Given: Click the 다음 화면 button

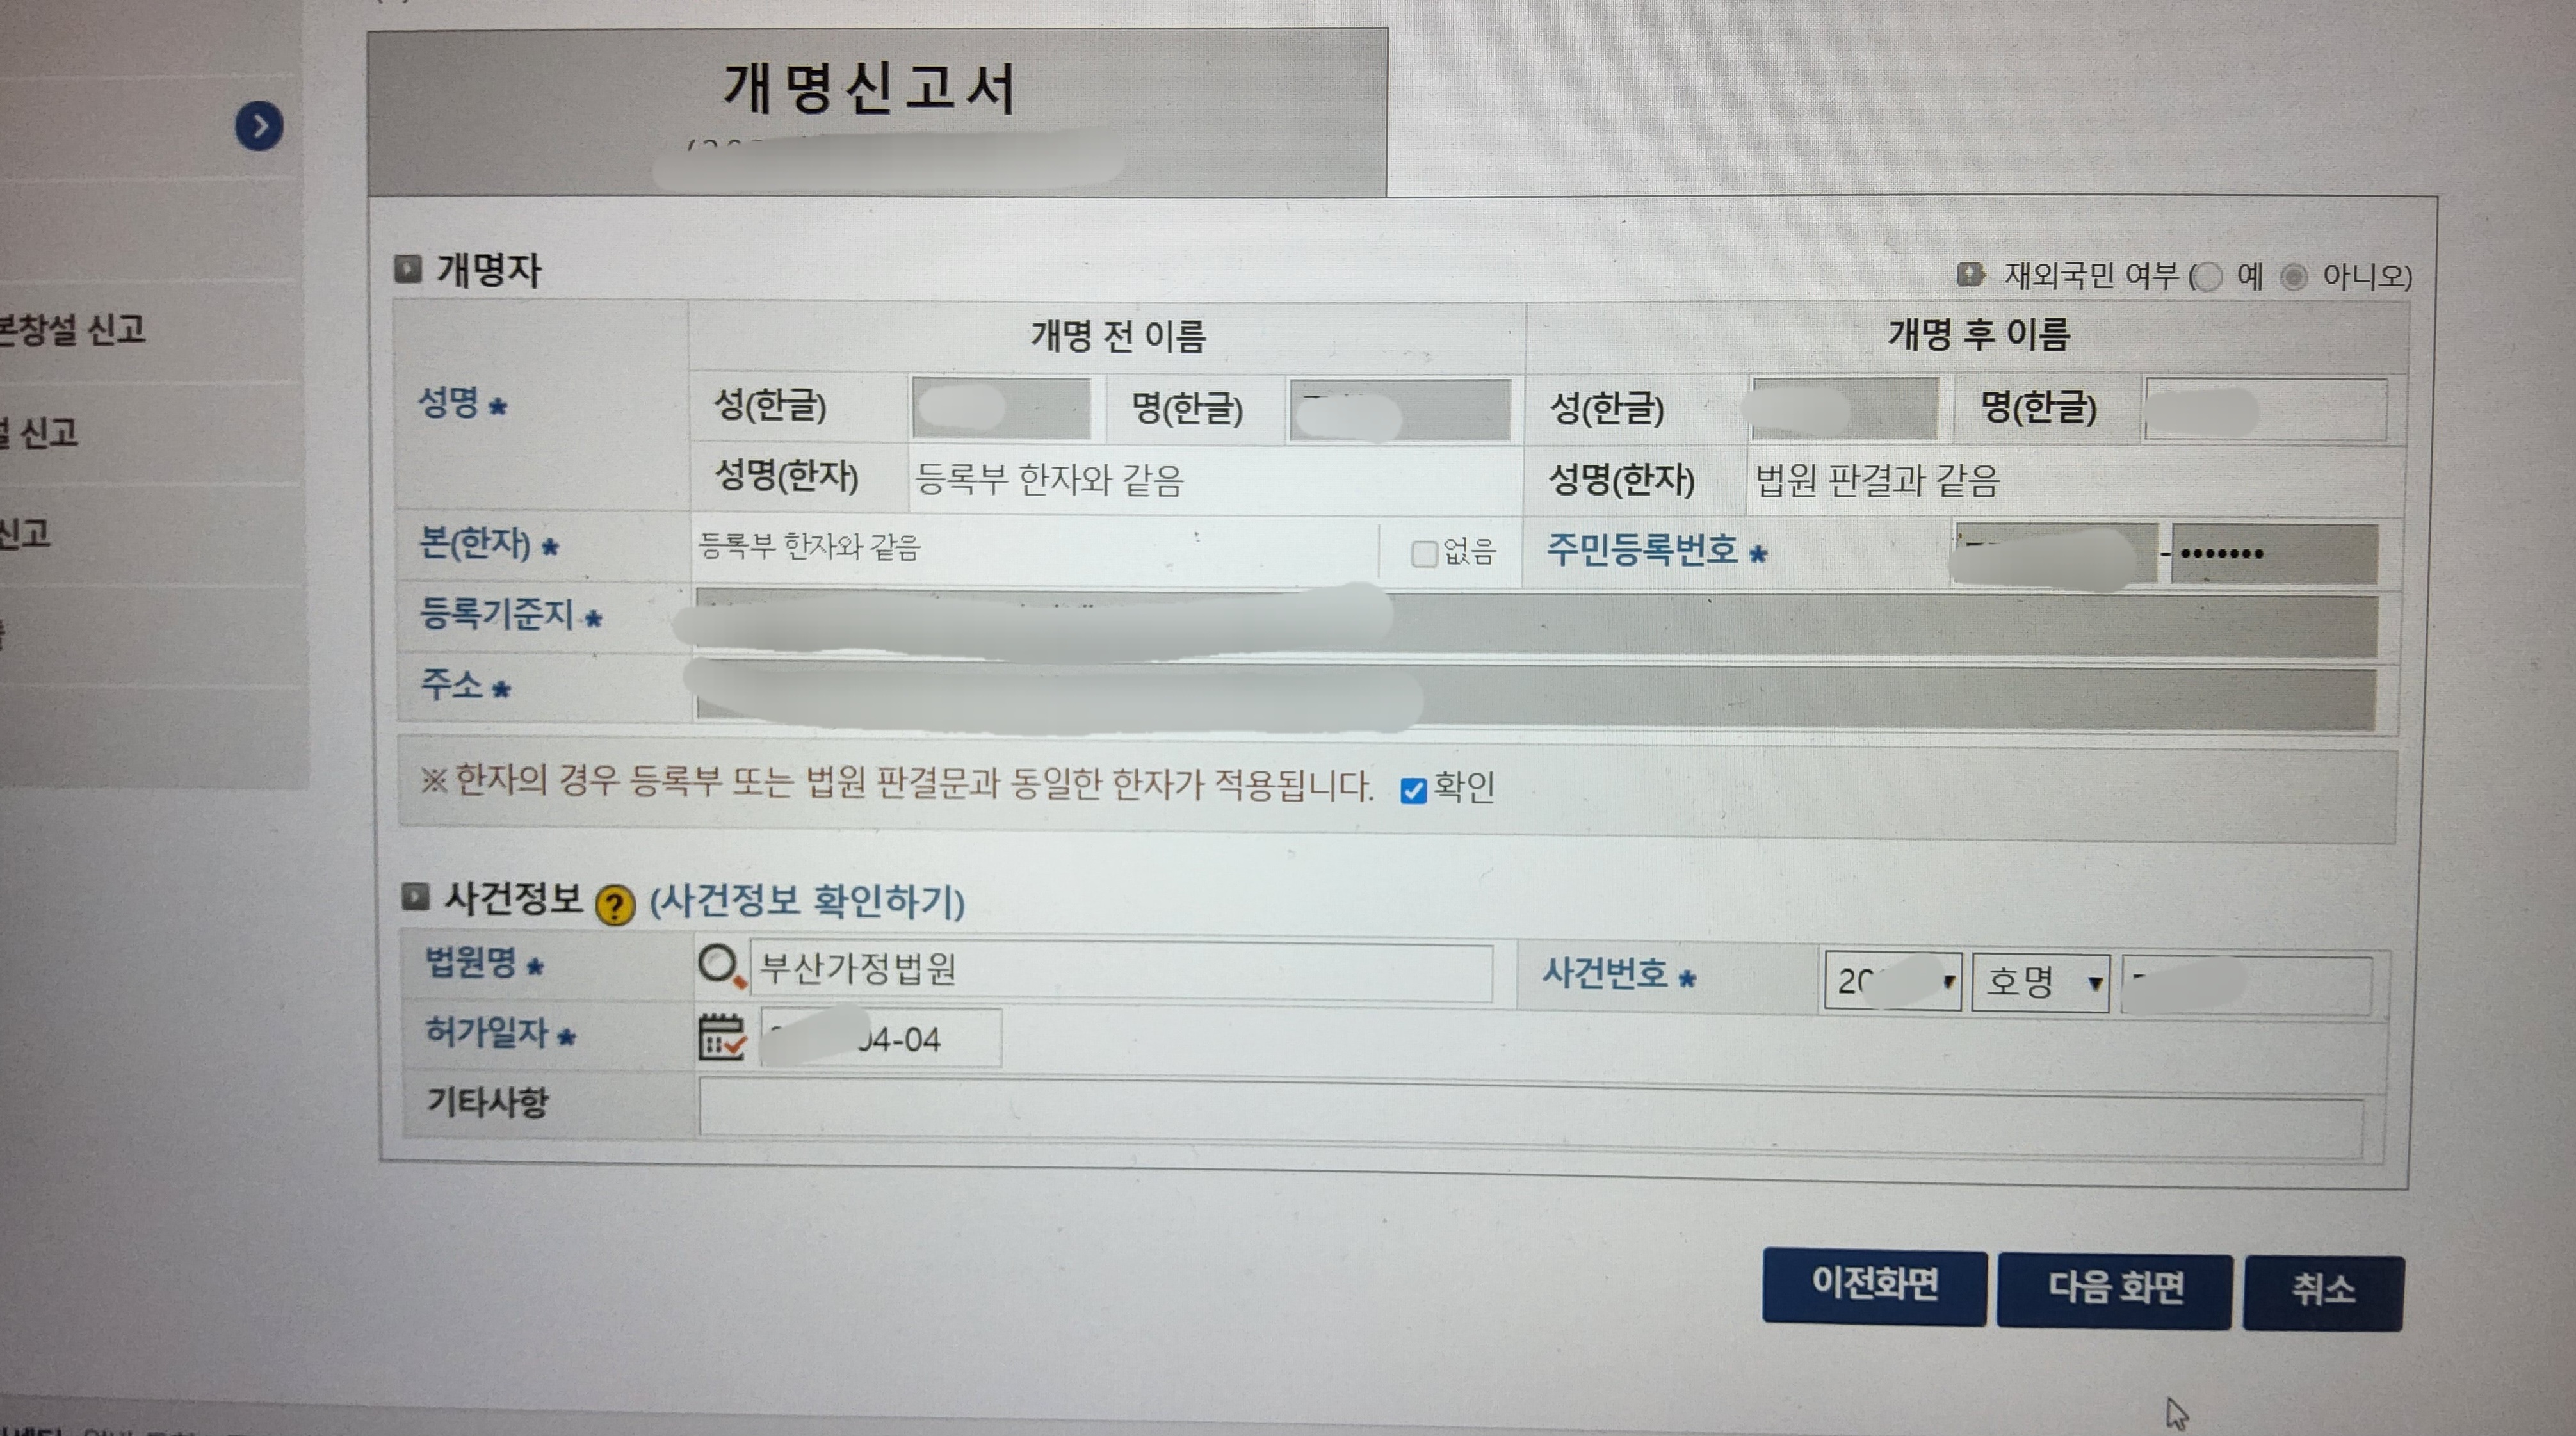Looking at the screenshot, I should coord(2114,1290).
